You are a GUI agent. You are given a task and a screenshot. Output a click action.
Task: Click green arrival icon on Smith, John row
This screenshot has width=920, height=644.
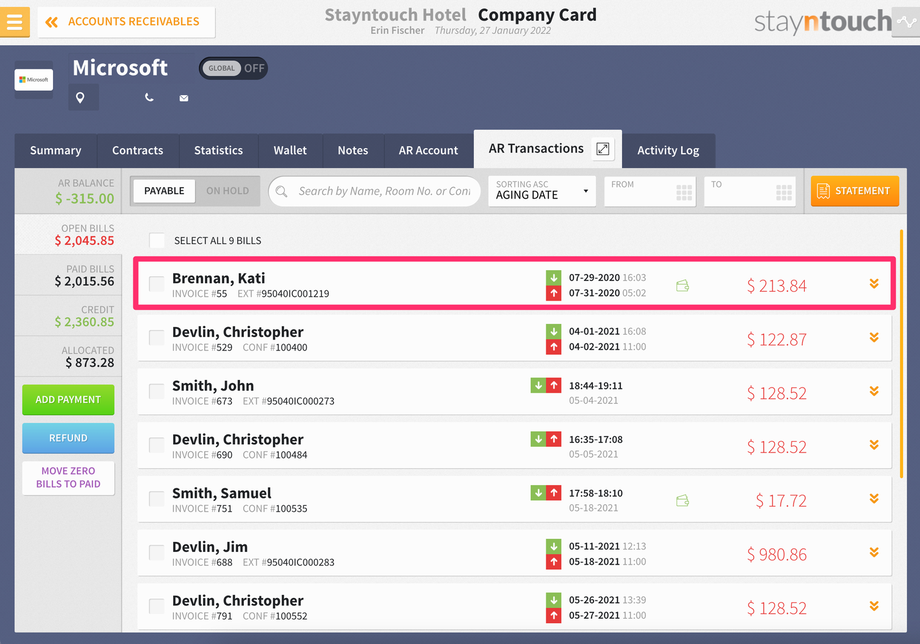538,385
